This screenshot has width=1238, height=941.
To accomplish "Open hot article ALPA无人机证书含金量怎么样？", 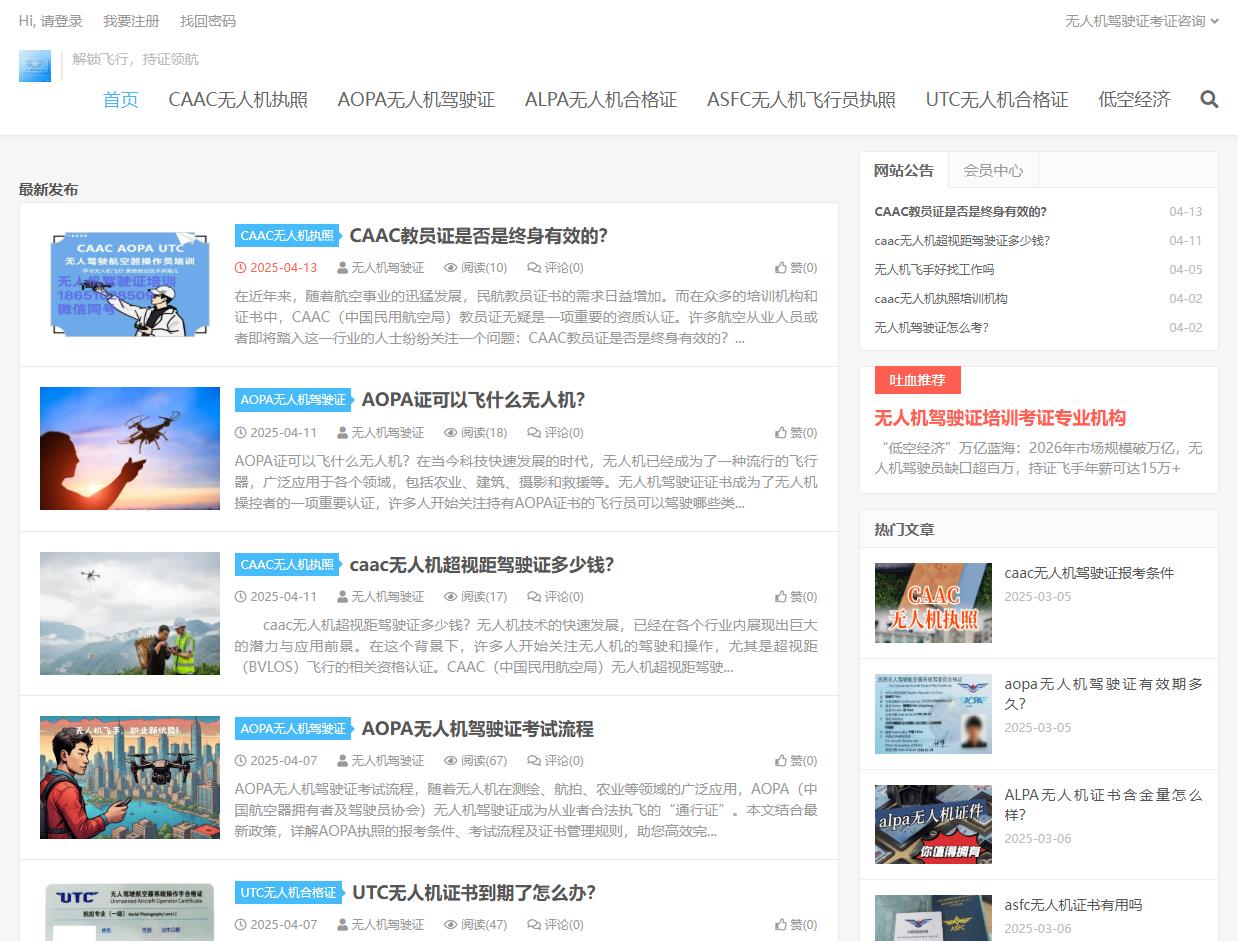I will 1104,805.
